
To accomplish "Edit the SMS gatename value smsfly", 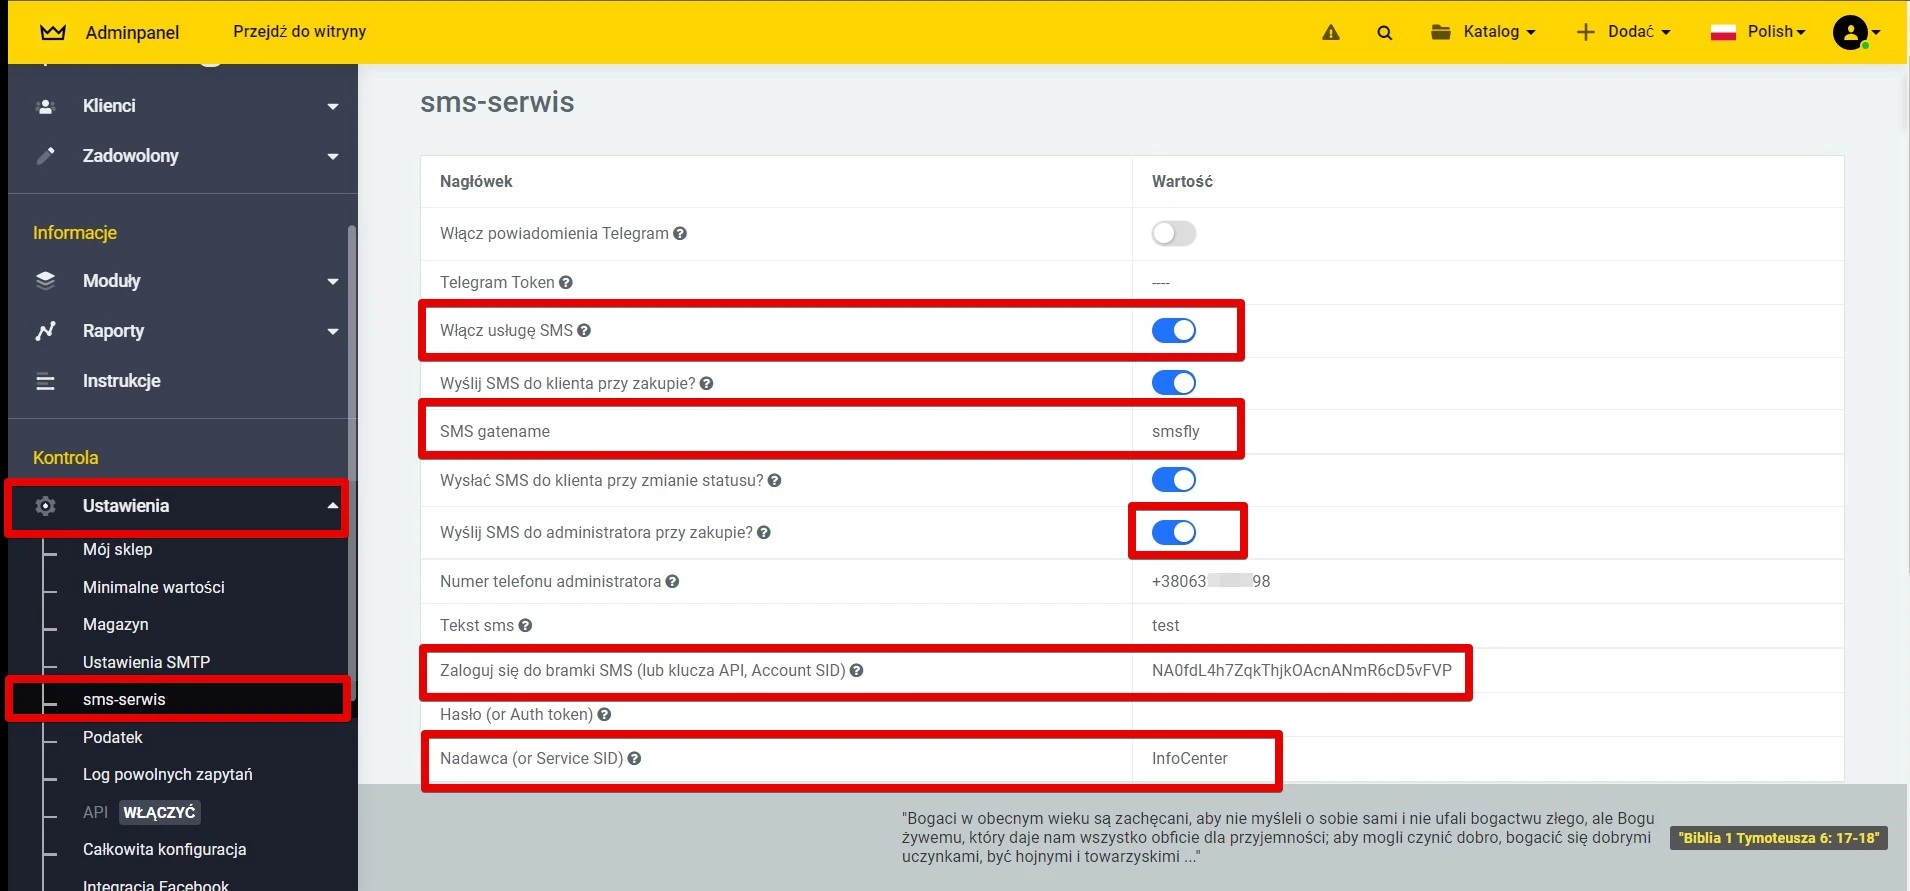I will pyautogui.click(x=1175, y=432).
